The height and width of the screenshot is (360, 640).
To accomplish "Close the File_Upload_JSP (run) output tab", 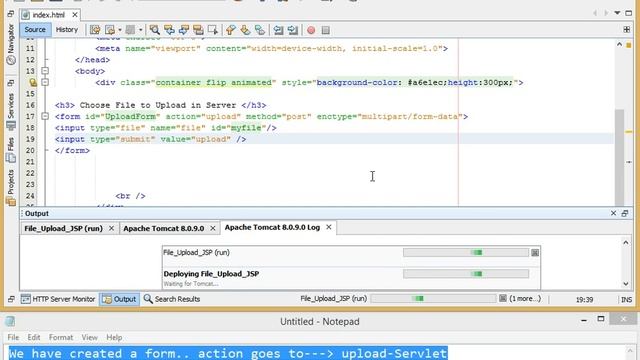I will (111, 228).
